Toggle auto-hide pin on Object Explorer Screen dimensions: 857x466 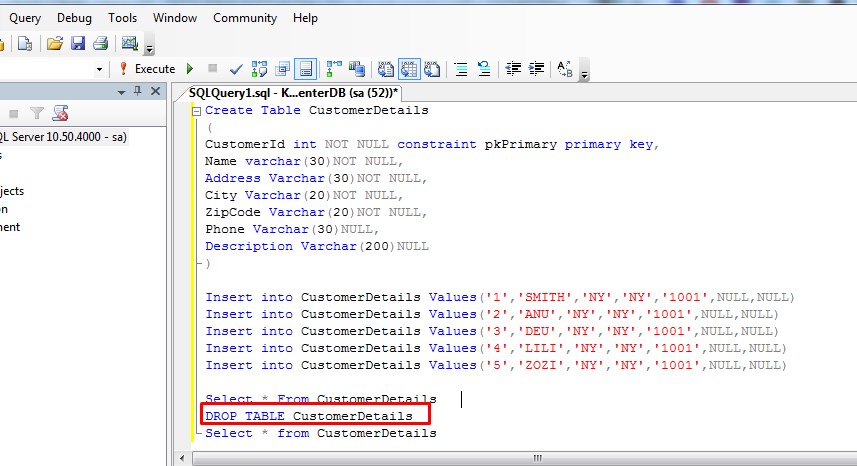coord(137,91)
